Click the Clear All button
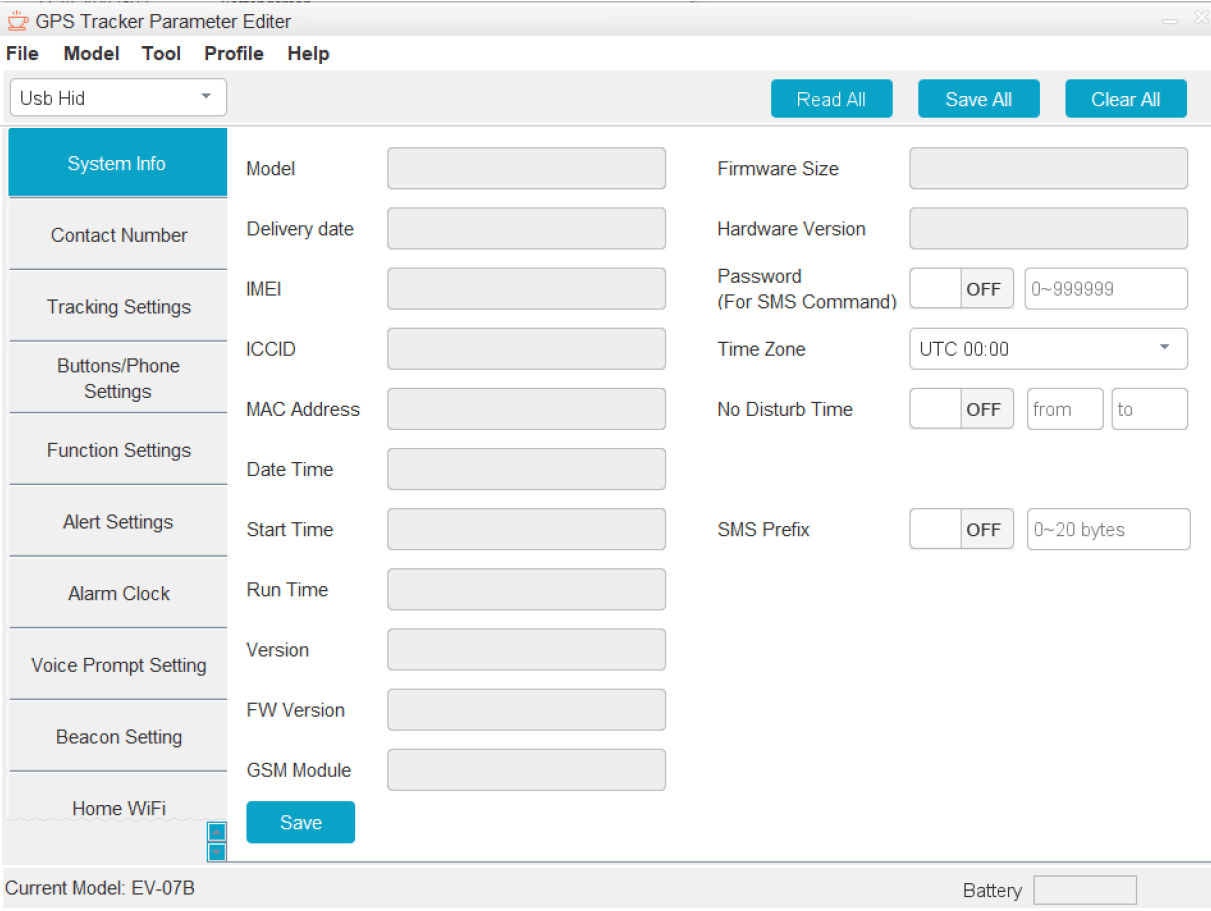1211x911 pixels. 1126,99
